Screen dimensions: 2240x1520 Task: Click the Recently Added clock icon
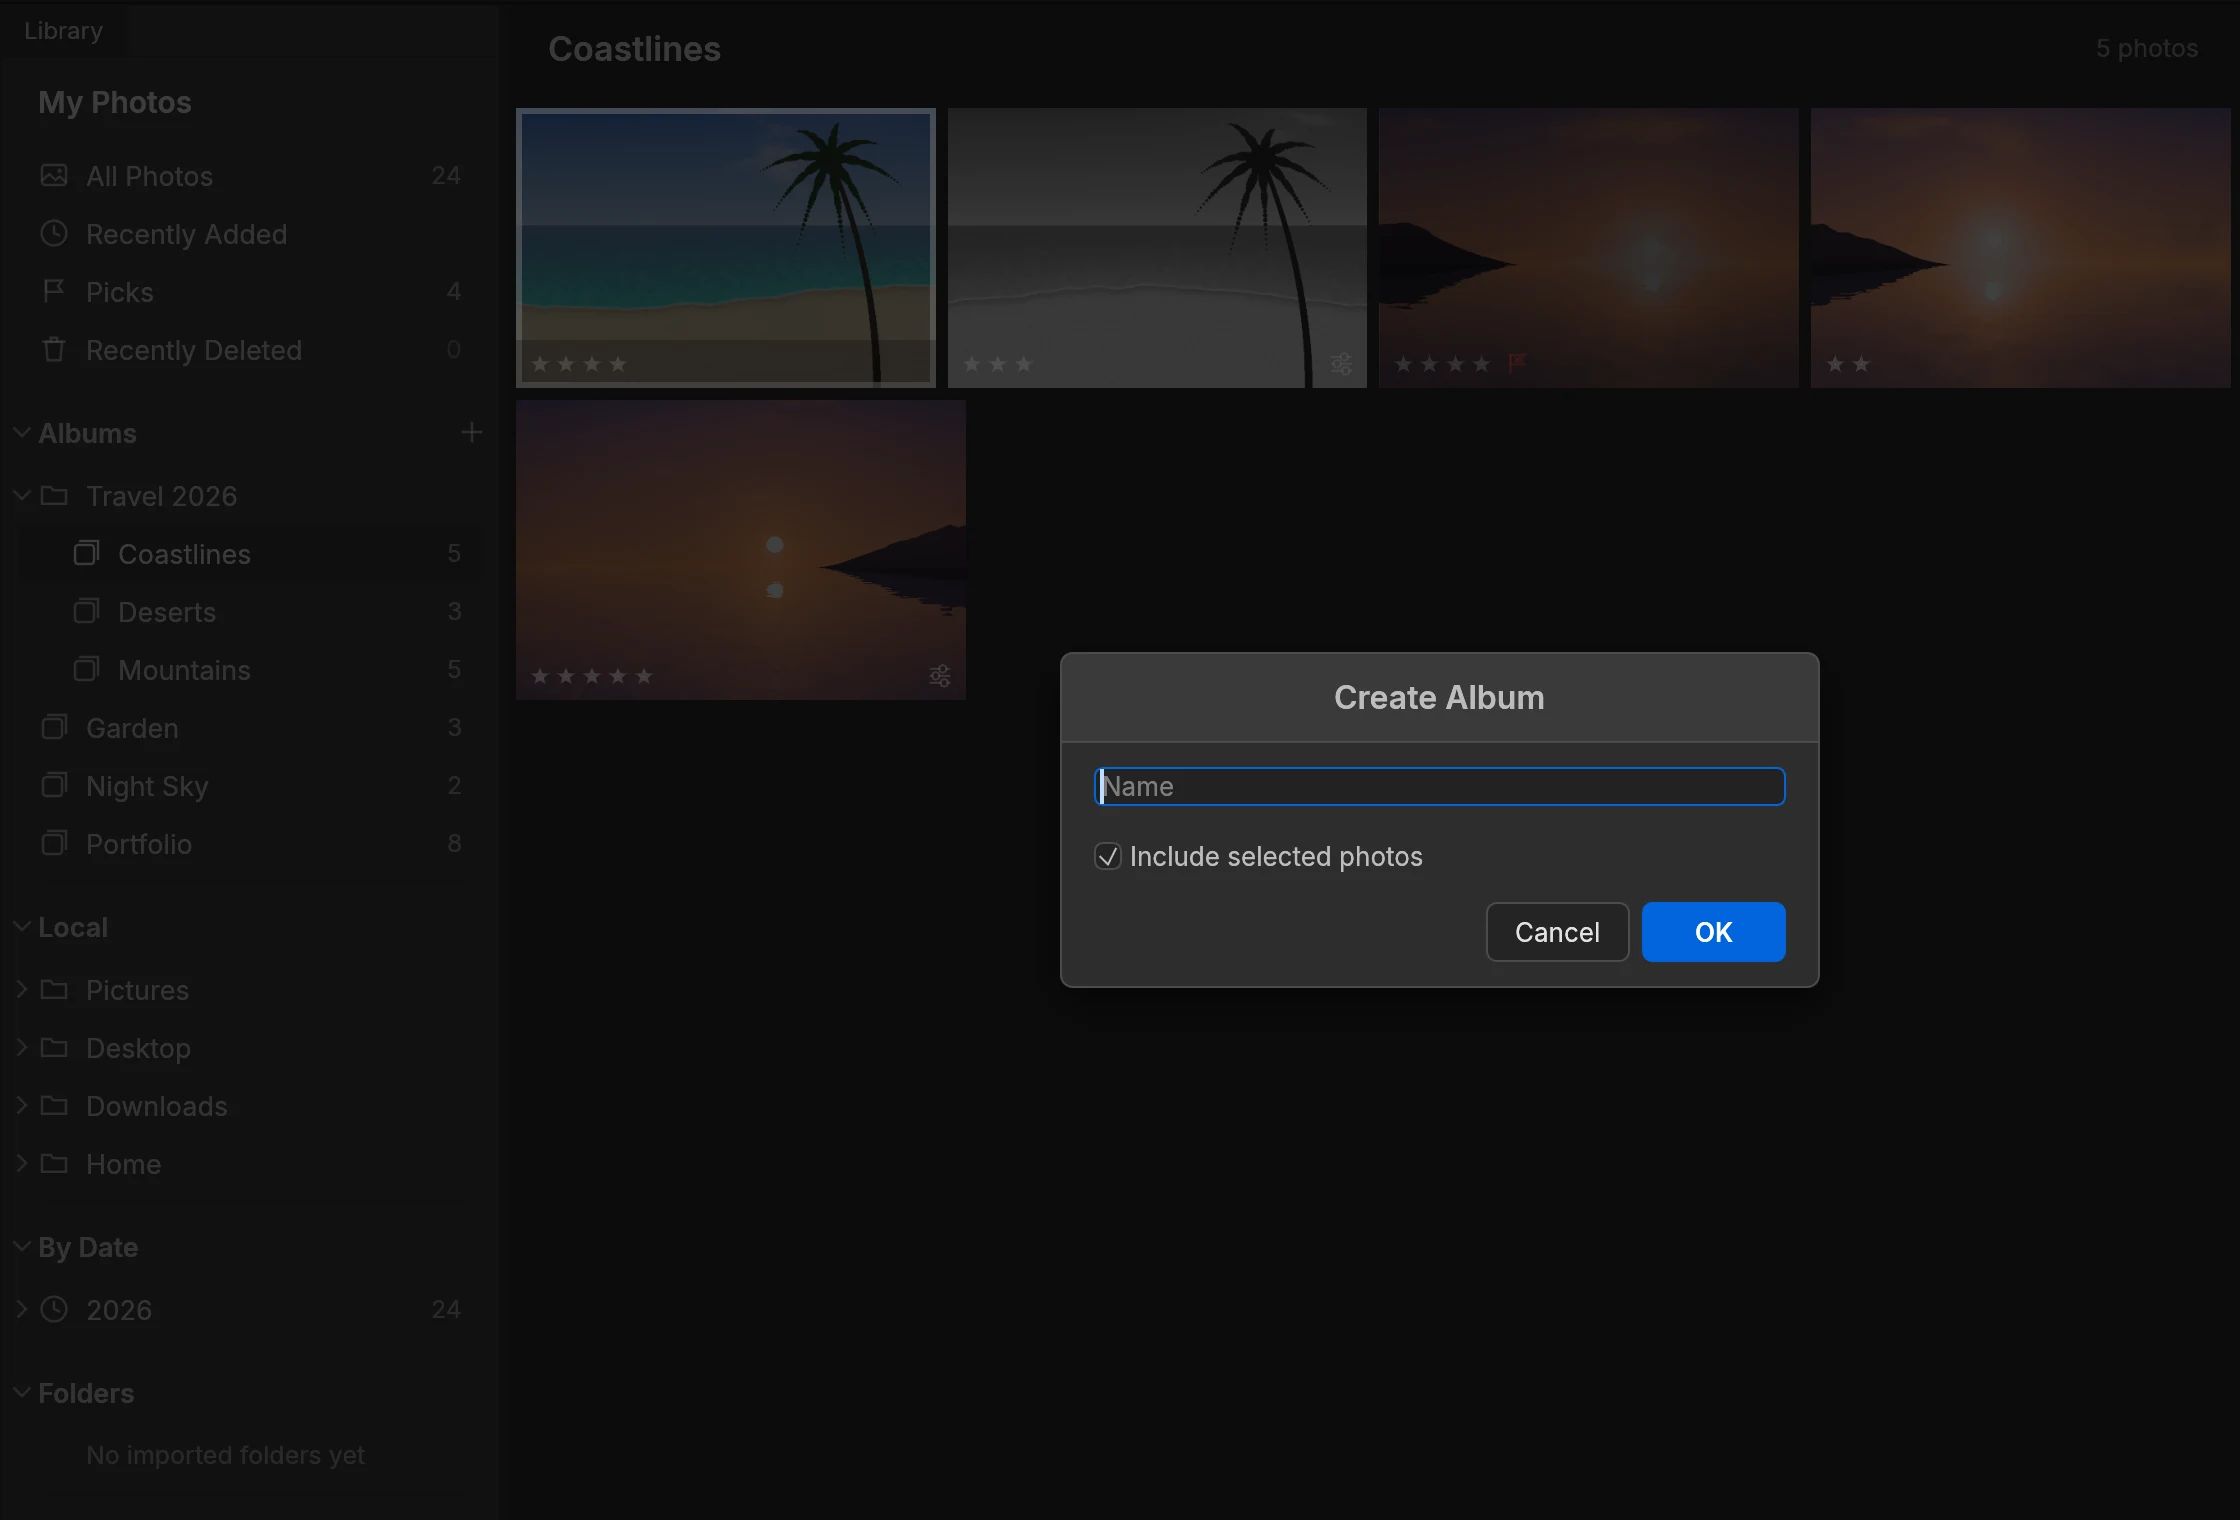tap(54, 234)
